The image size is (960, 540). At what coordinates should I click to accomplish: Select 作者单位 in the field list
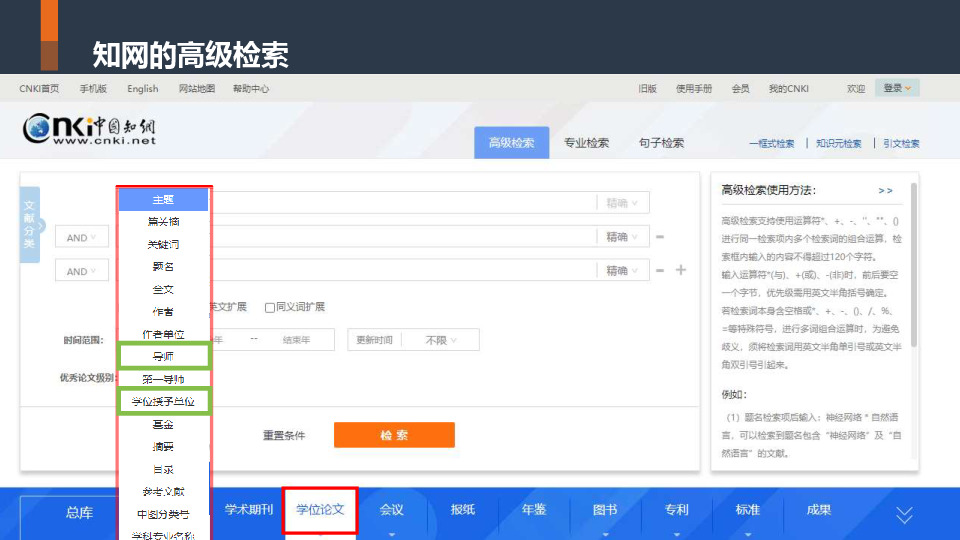pyautogui.click(x=163, y=334)
